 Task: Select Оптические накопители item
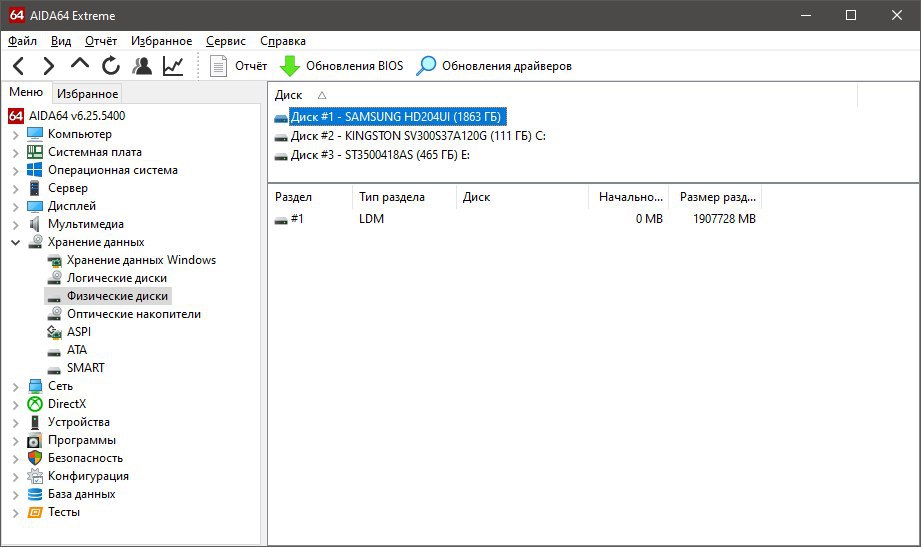coord(134,314)
